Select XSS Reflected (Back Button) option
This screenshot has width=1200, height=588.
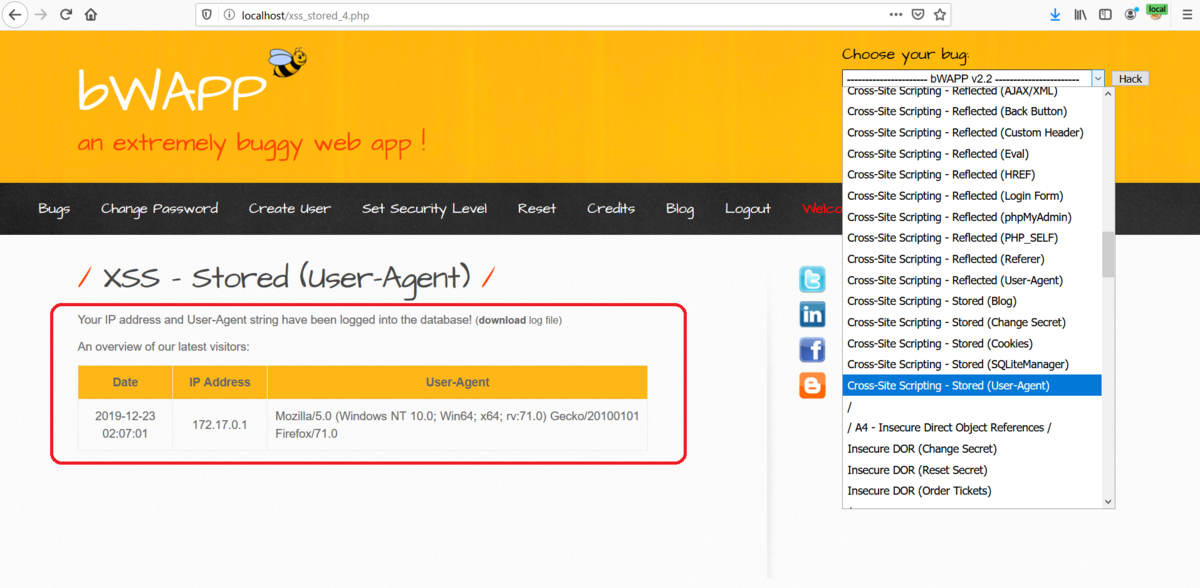[x=972, y=111]
